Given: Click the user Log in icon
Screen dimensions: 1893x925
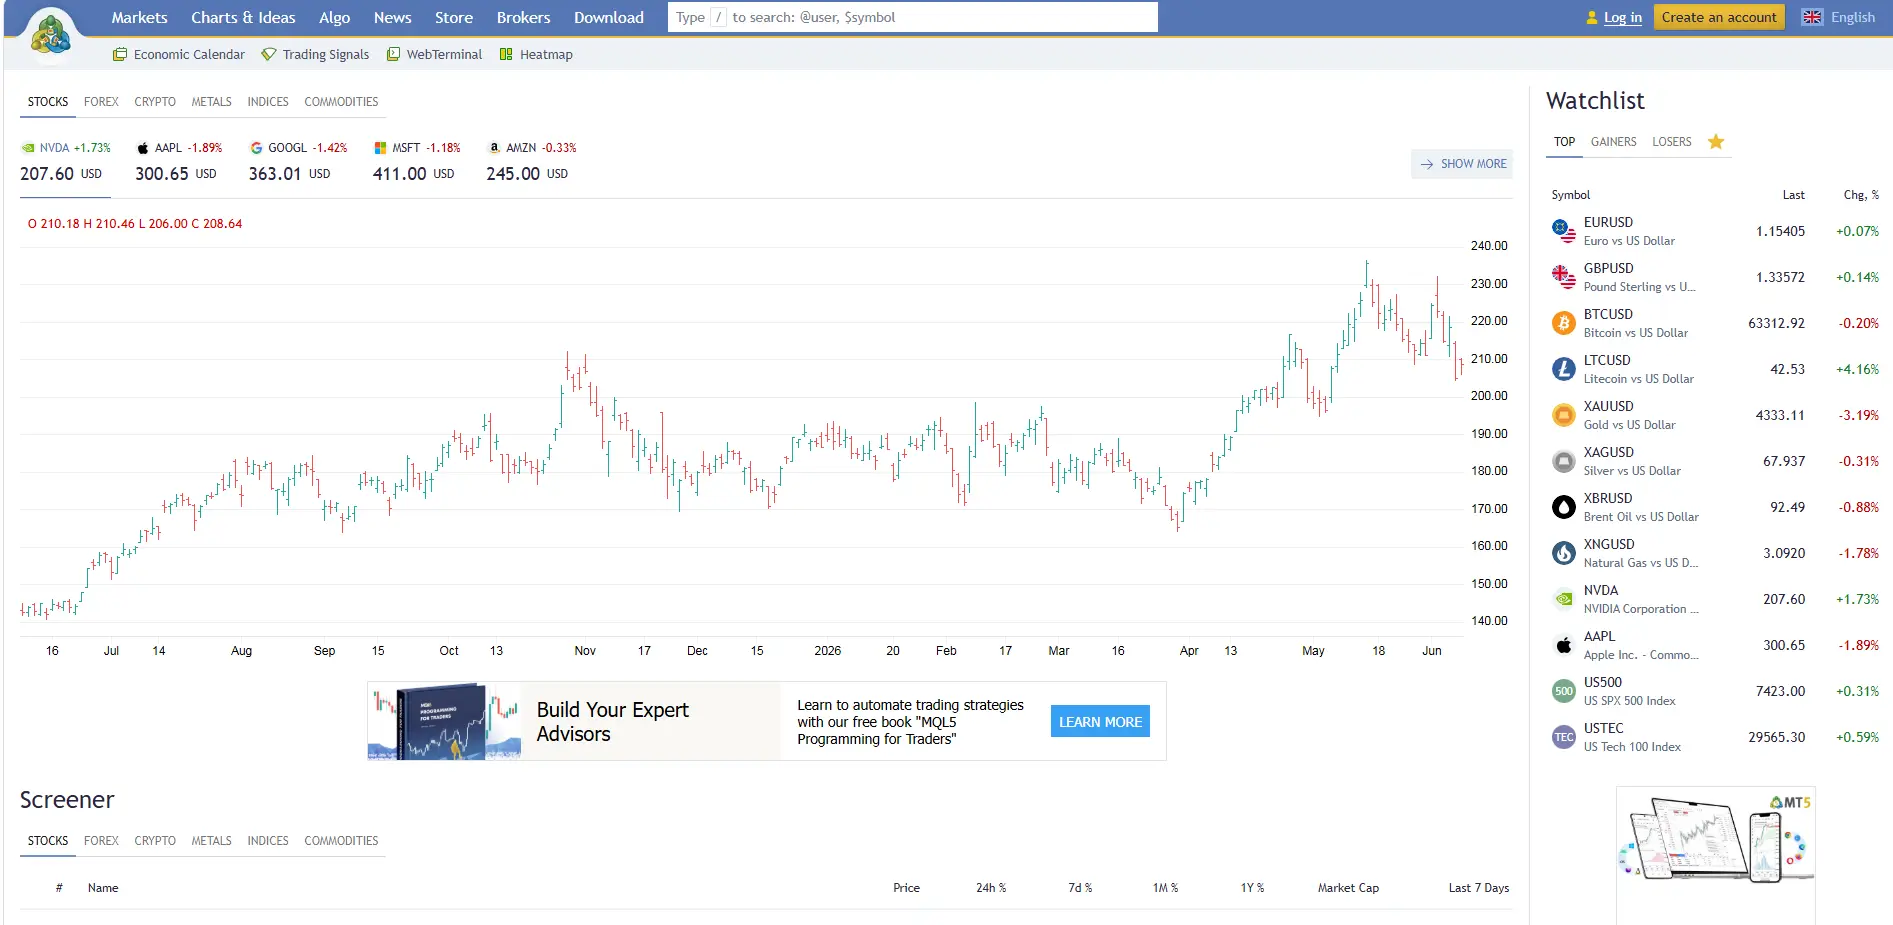Looking at the screenshot, I should [1592, 18].
